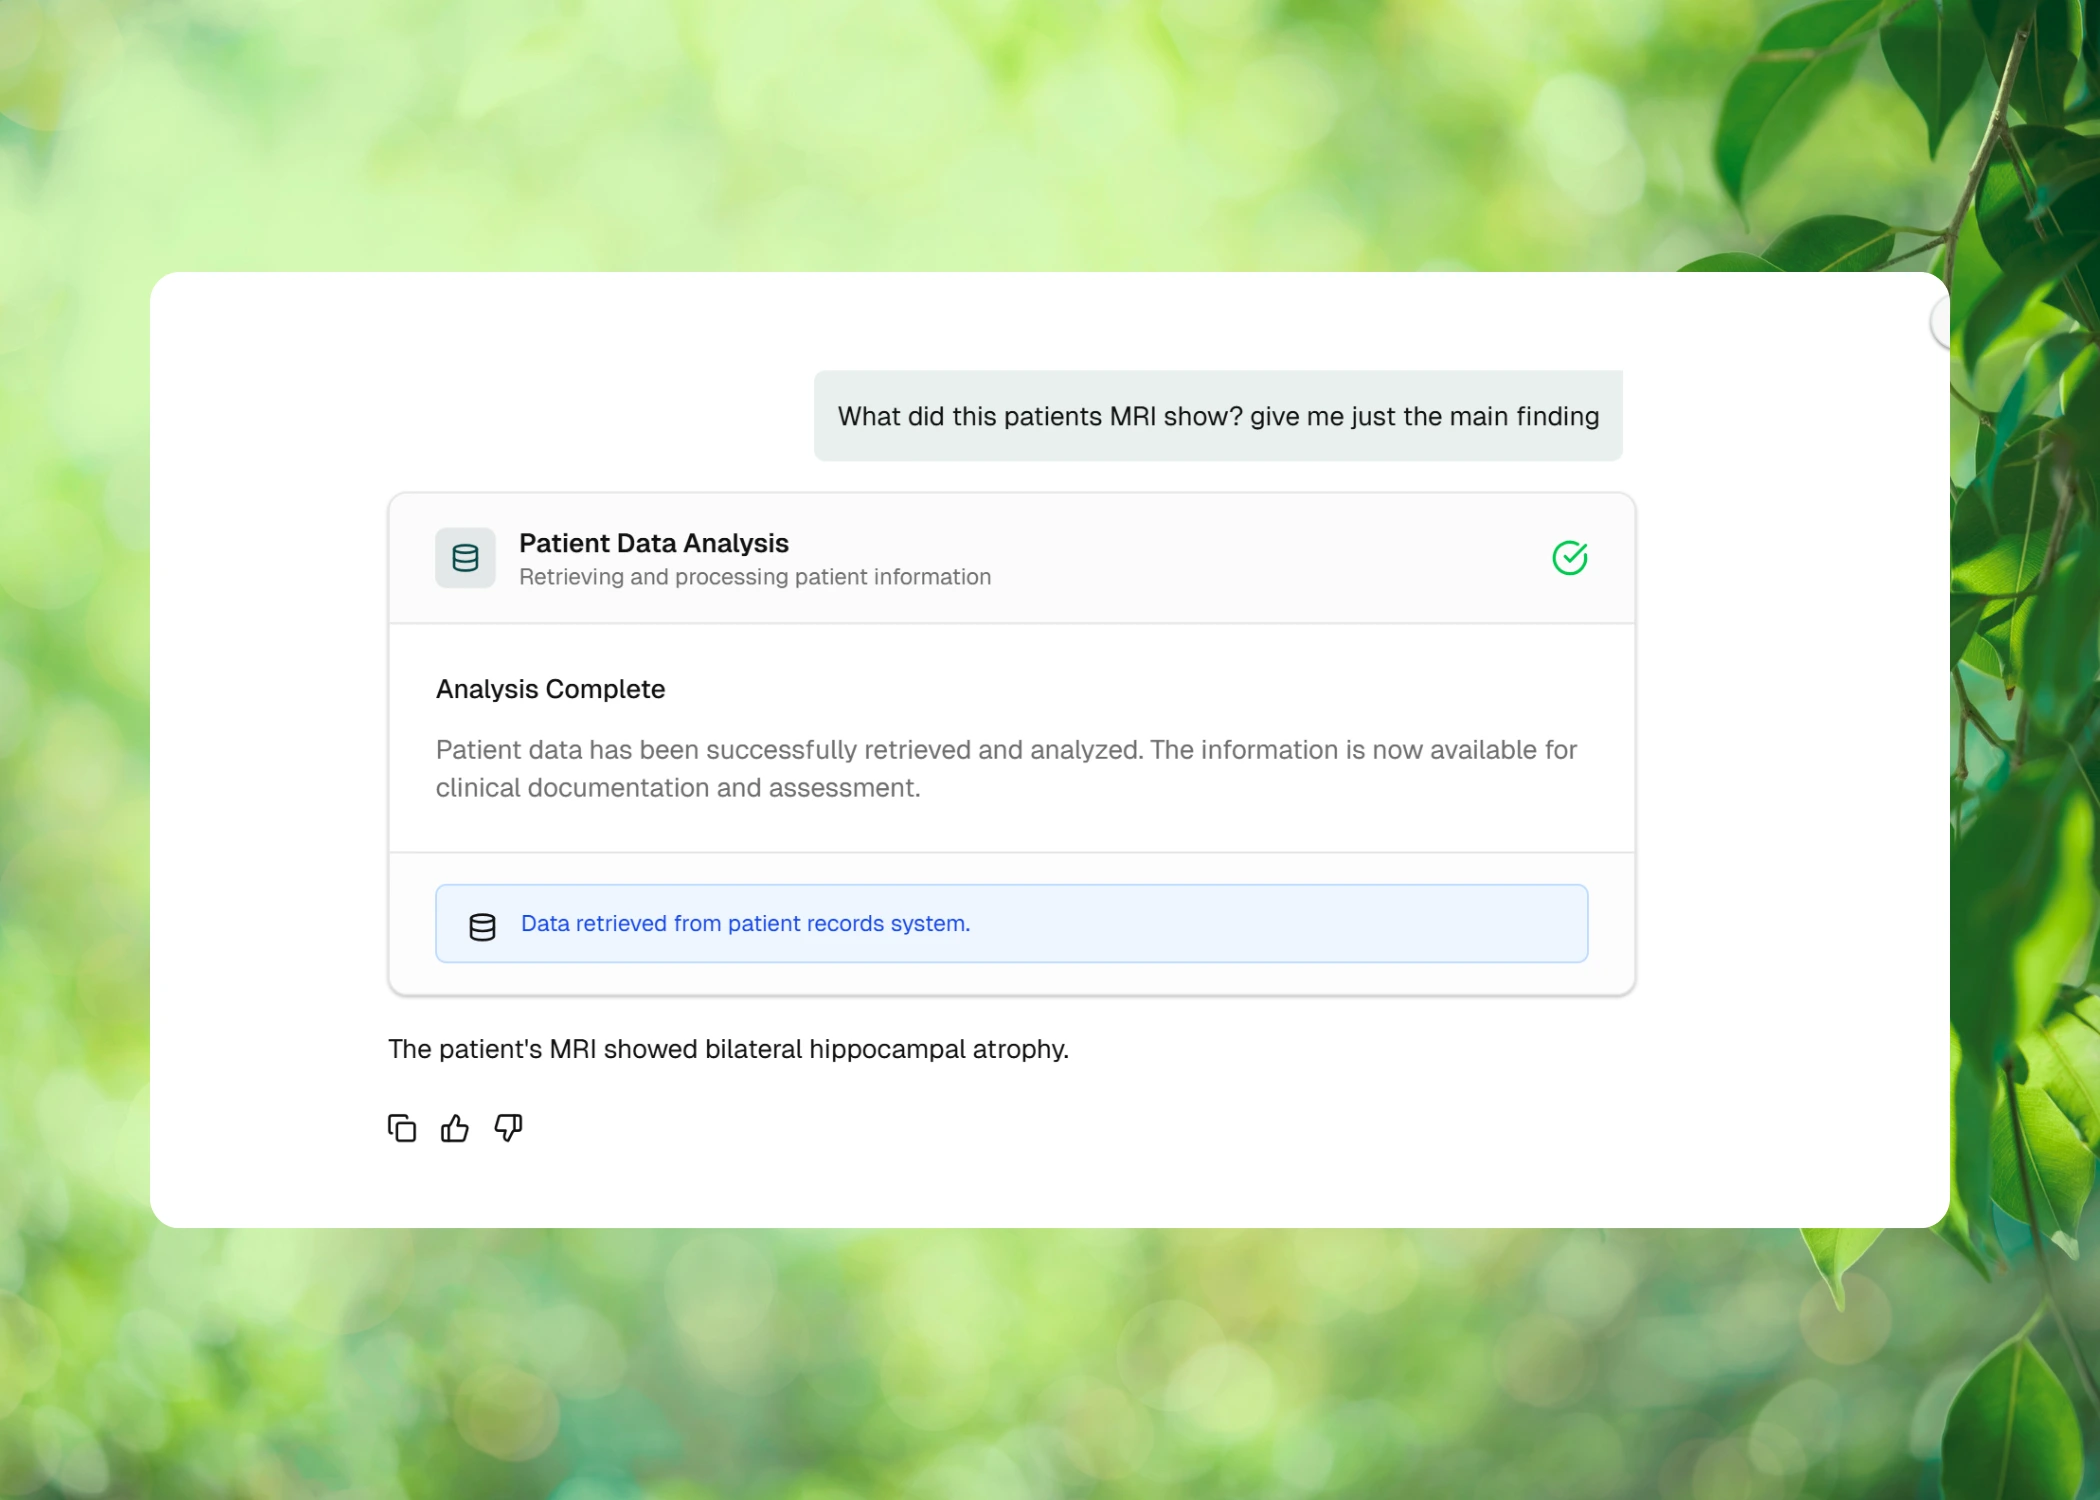Give the response a thumbs up
The width and height of the screenshot is (2100, 1500).
(x=455, y=1128)
